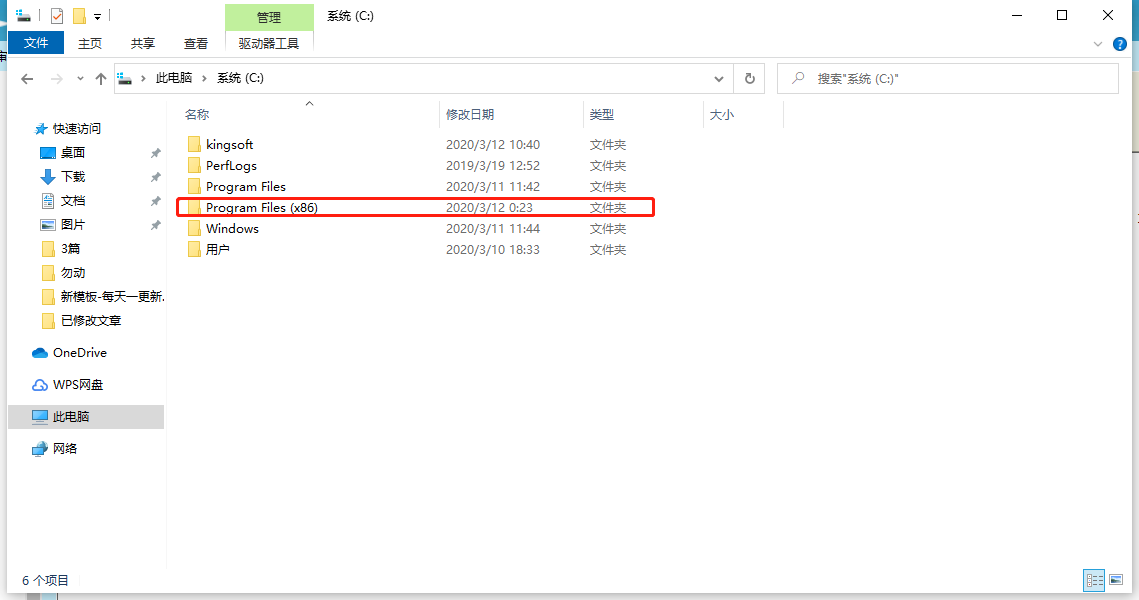This screenshot has height=600, width=1139.
Task: Open properties via Quick Access toolbar icon
Action: click(x=57, y=15)
